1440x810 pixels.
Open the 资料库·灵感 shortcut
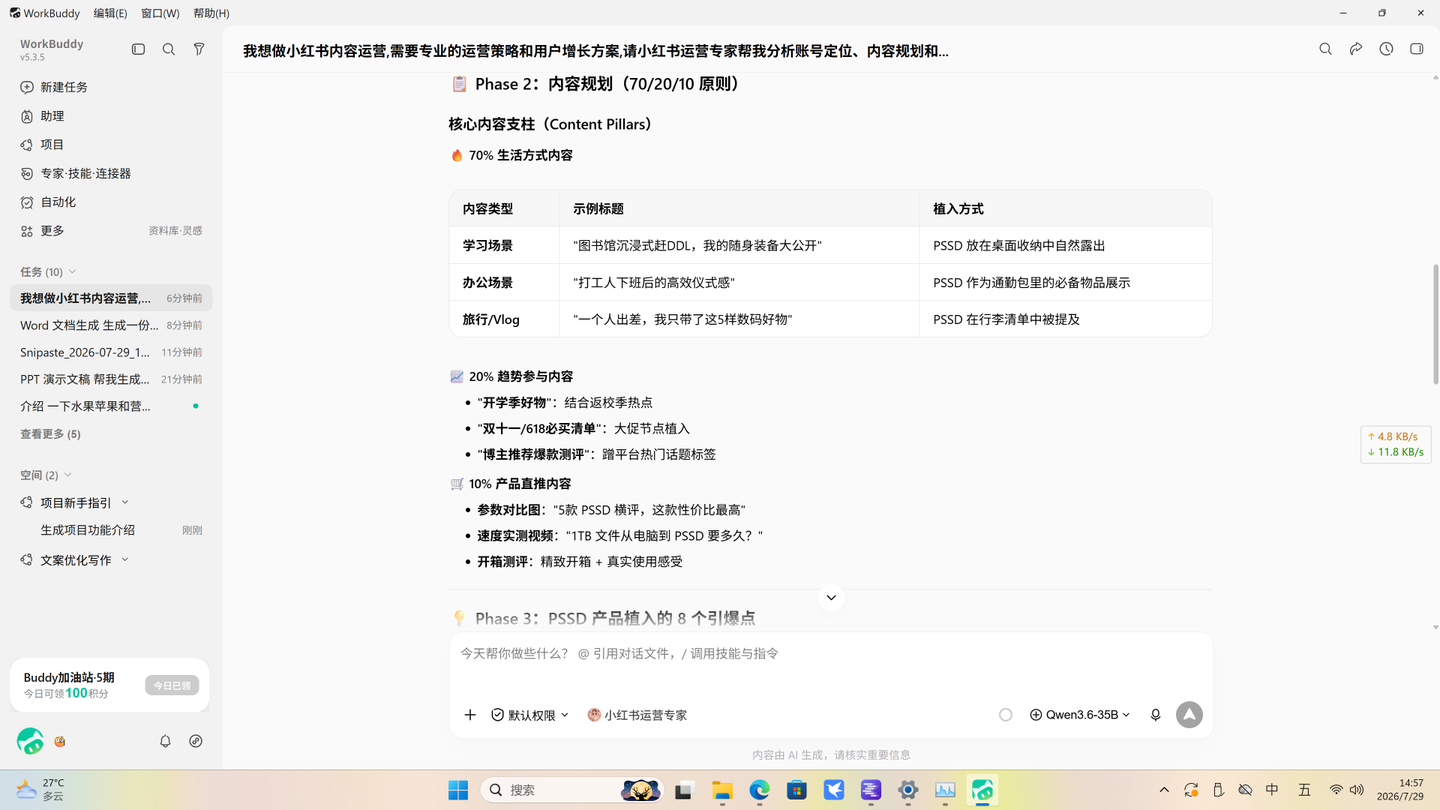pos(175,231)
